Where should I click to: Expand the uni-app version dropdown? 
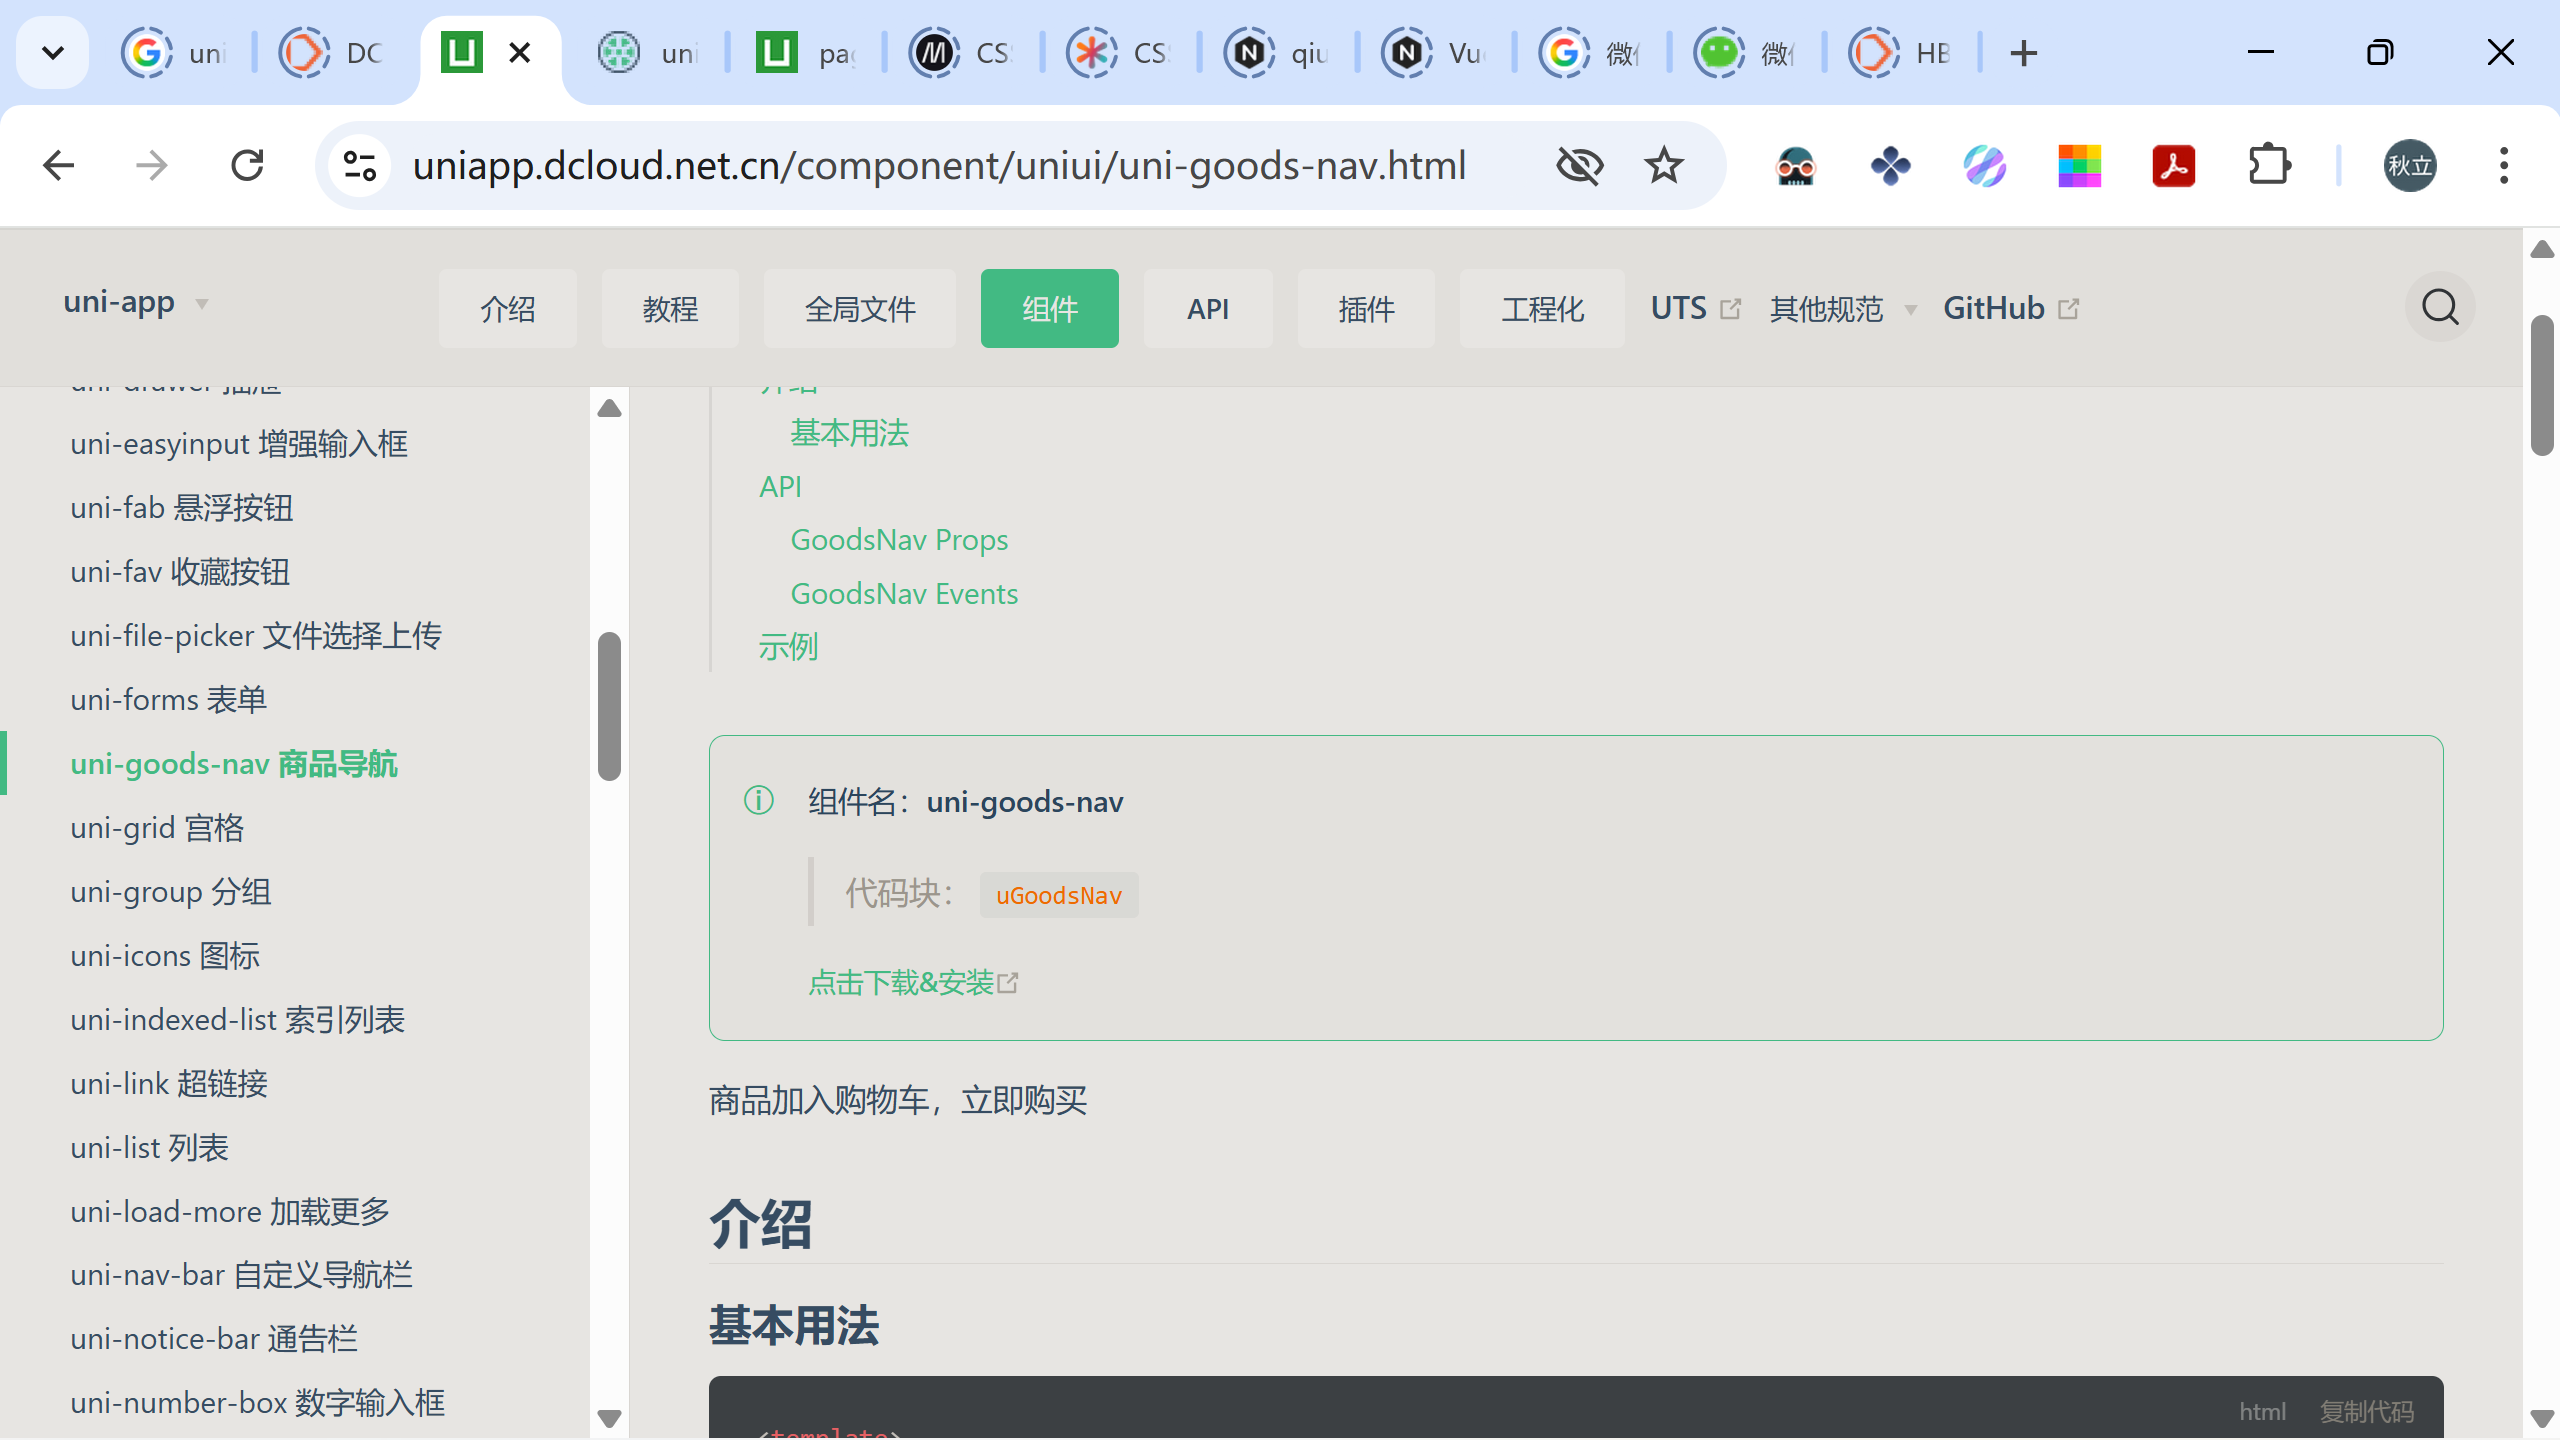pos(137,302)
